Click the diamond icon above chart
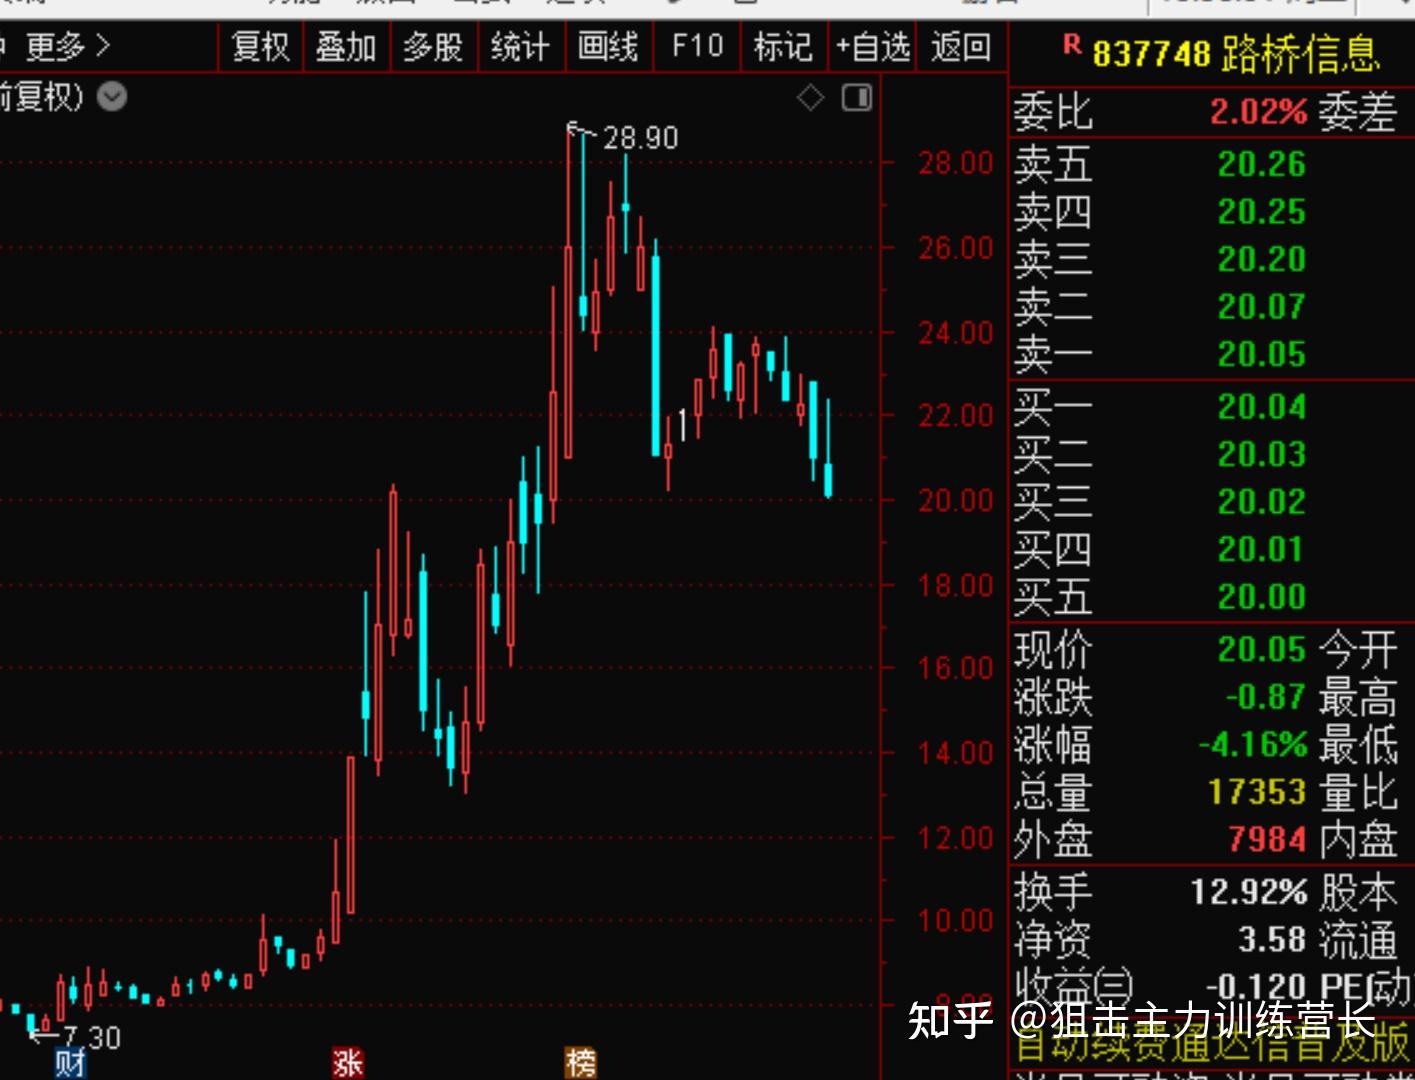This screenshot has height=1080, width=1415. [811, 97]
